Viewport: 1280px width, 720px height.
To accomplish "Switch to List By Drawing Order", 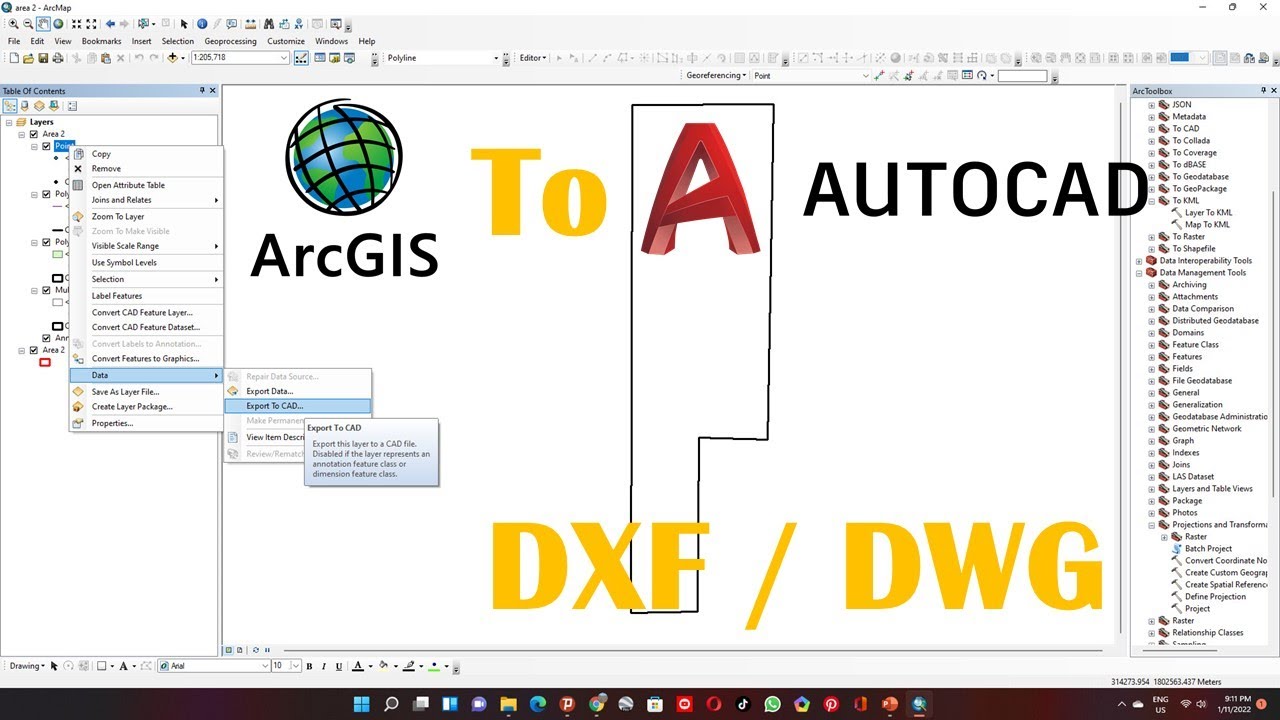I will [x=9, y=105].
